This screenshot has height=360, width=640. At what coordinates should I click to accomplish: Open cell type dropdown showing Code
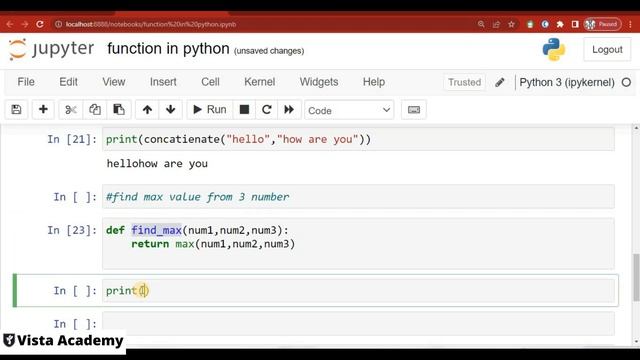[349, 110]
